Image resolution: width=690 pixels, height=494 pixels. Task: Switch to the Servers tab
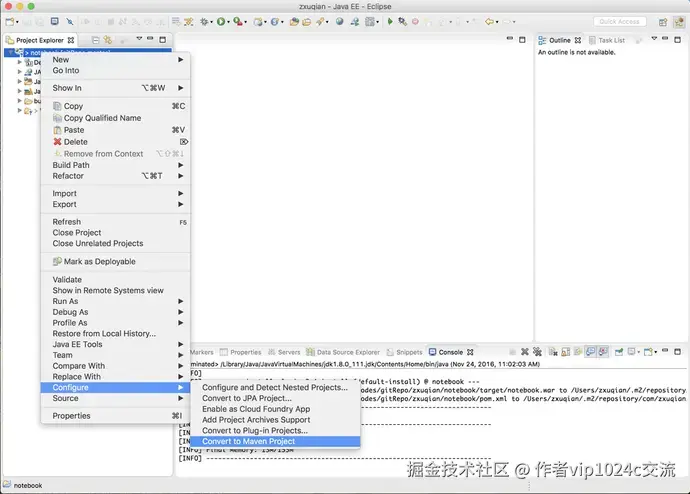(284, 352)
